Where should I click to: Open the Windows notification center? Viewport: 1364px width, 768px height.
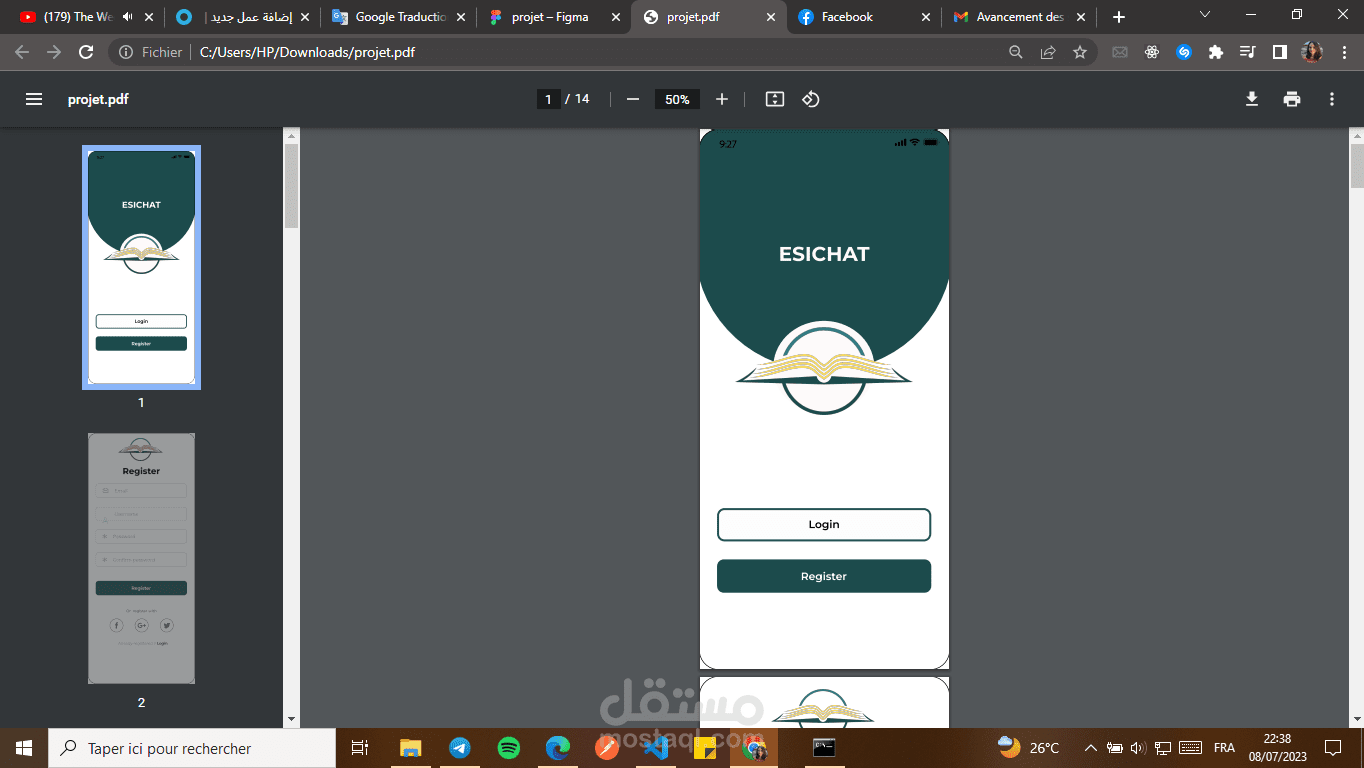point(1333,748)
